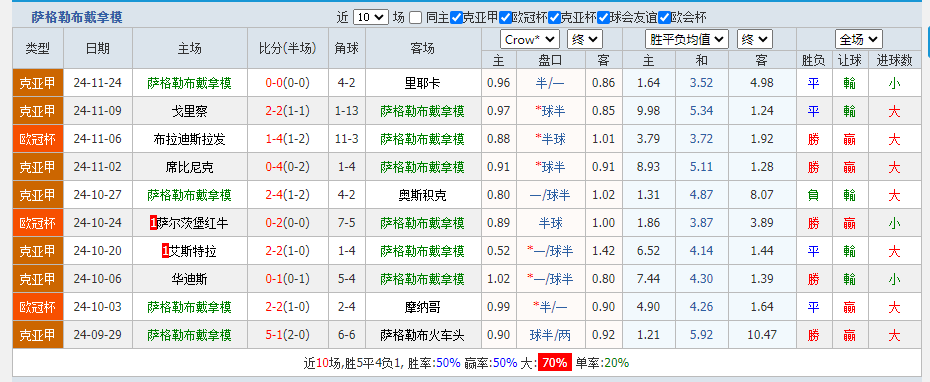Open home team 艾斯特拉

click(193, 252)
